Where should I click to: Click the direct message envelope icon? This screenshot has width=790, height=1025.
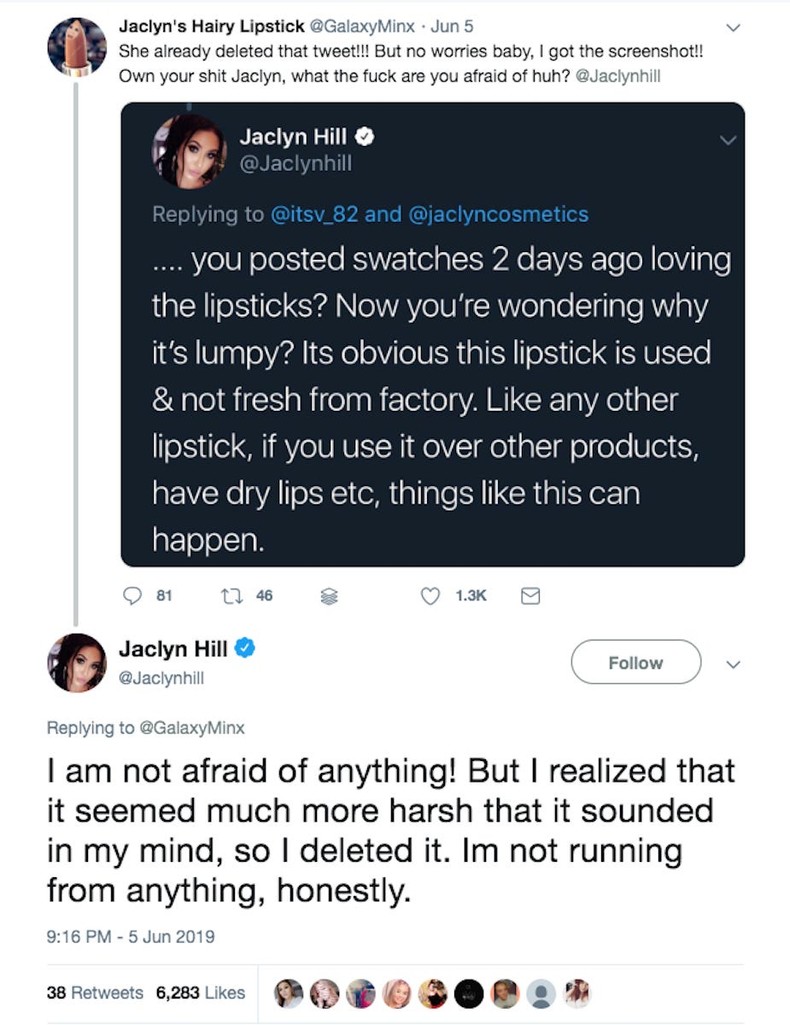point(530,595)
